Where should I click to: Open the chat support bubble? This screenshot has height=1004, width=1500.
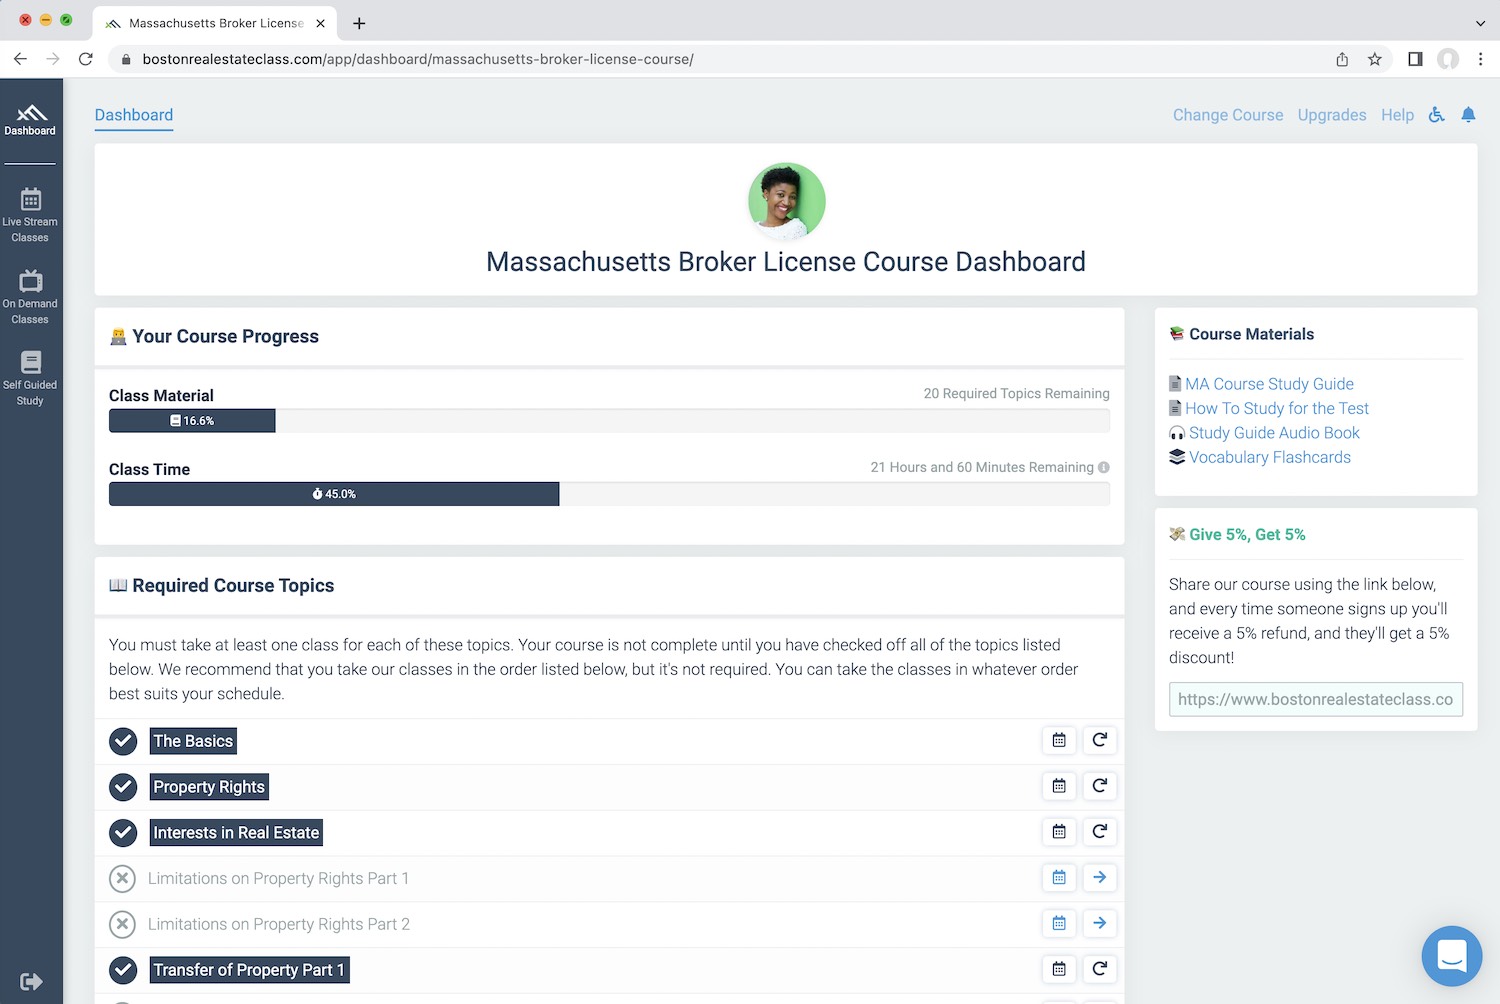(1451, 956)
